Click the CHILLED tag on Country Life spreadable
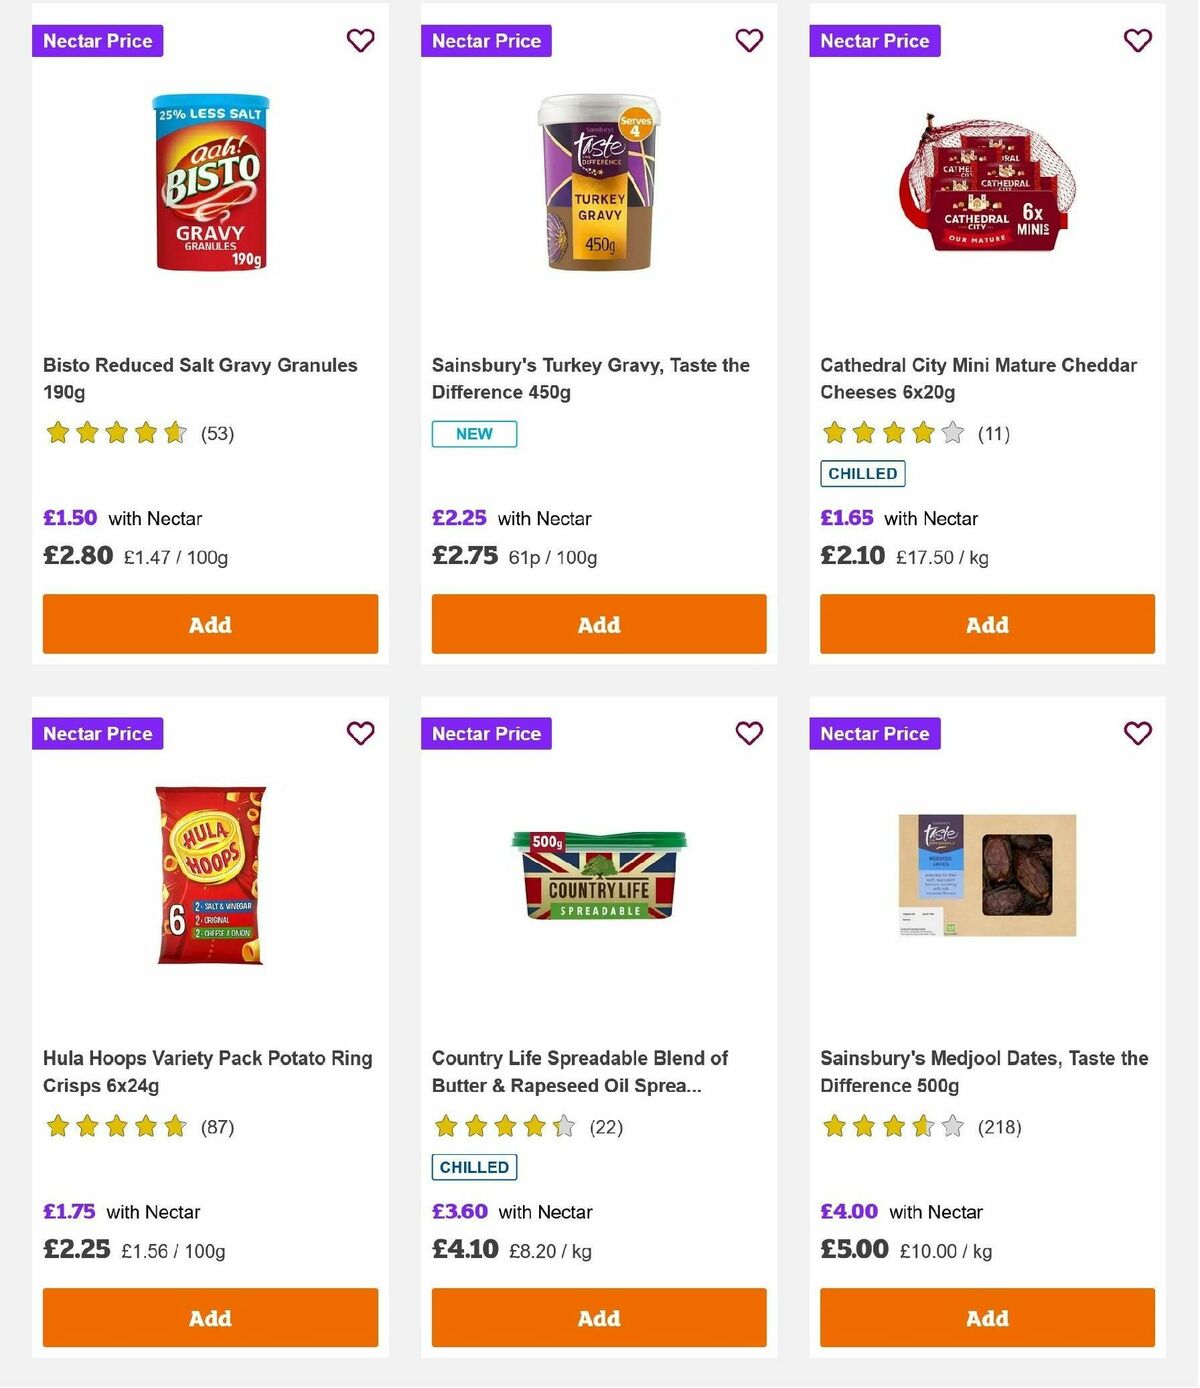This screenshot has height=1388, width=1200. pyautogui.click(x=474, y=1167)
